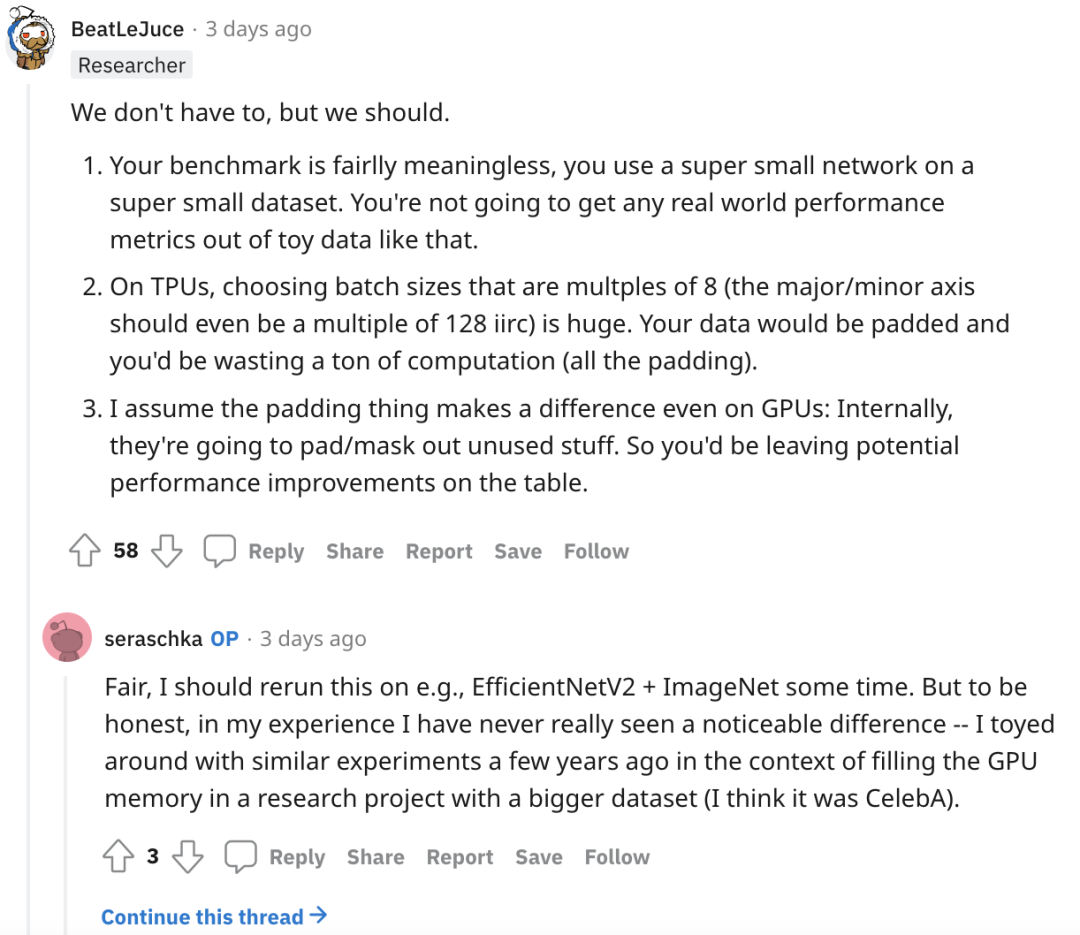Save seraschka's reply
1080x935 pixels.
click(x=539, y=857)
